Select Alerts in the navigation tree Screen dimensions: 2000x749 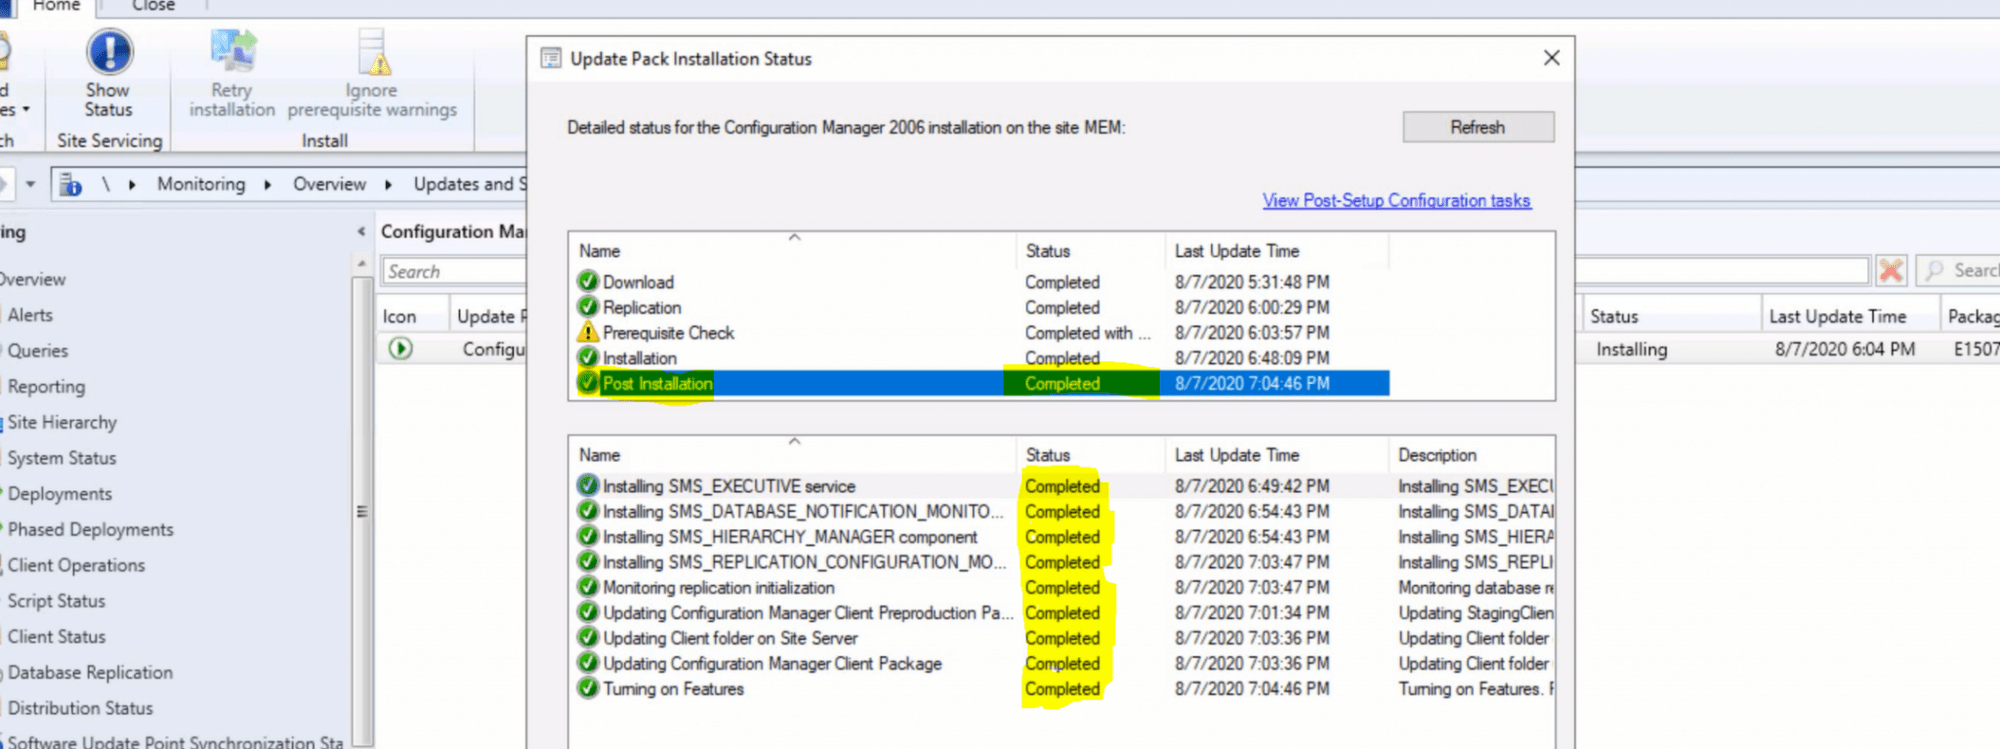coord(30,315)
